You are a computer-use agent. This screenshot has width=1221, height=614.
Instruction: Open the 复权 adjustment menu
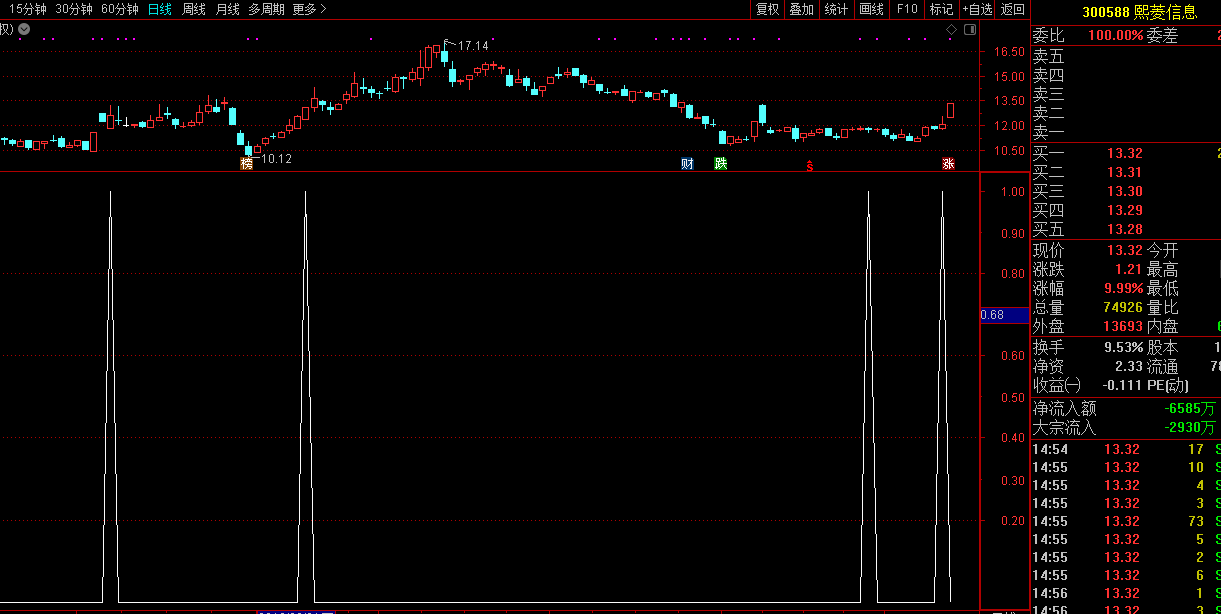tap(767, 9)
